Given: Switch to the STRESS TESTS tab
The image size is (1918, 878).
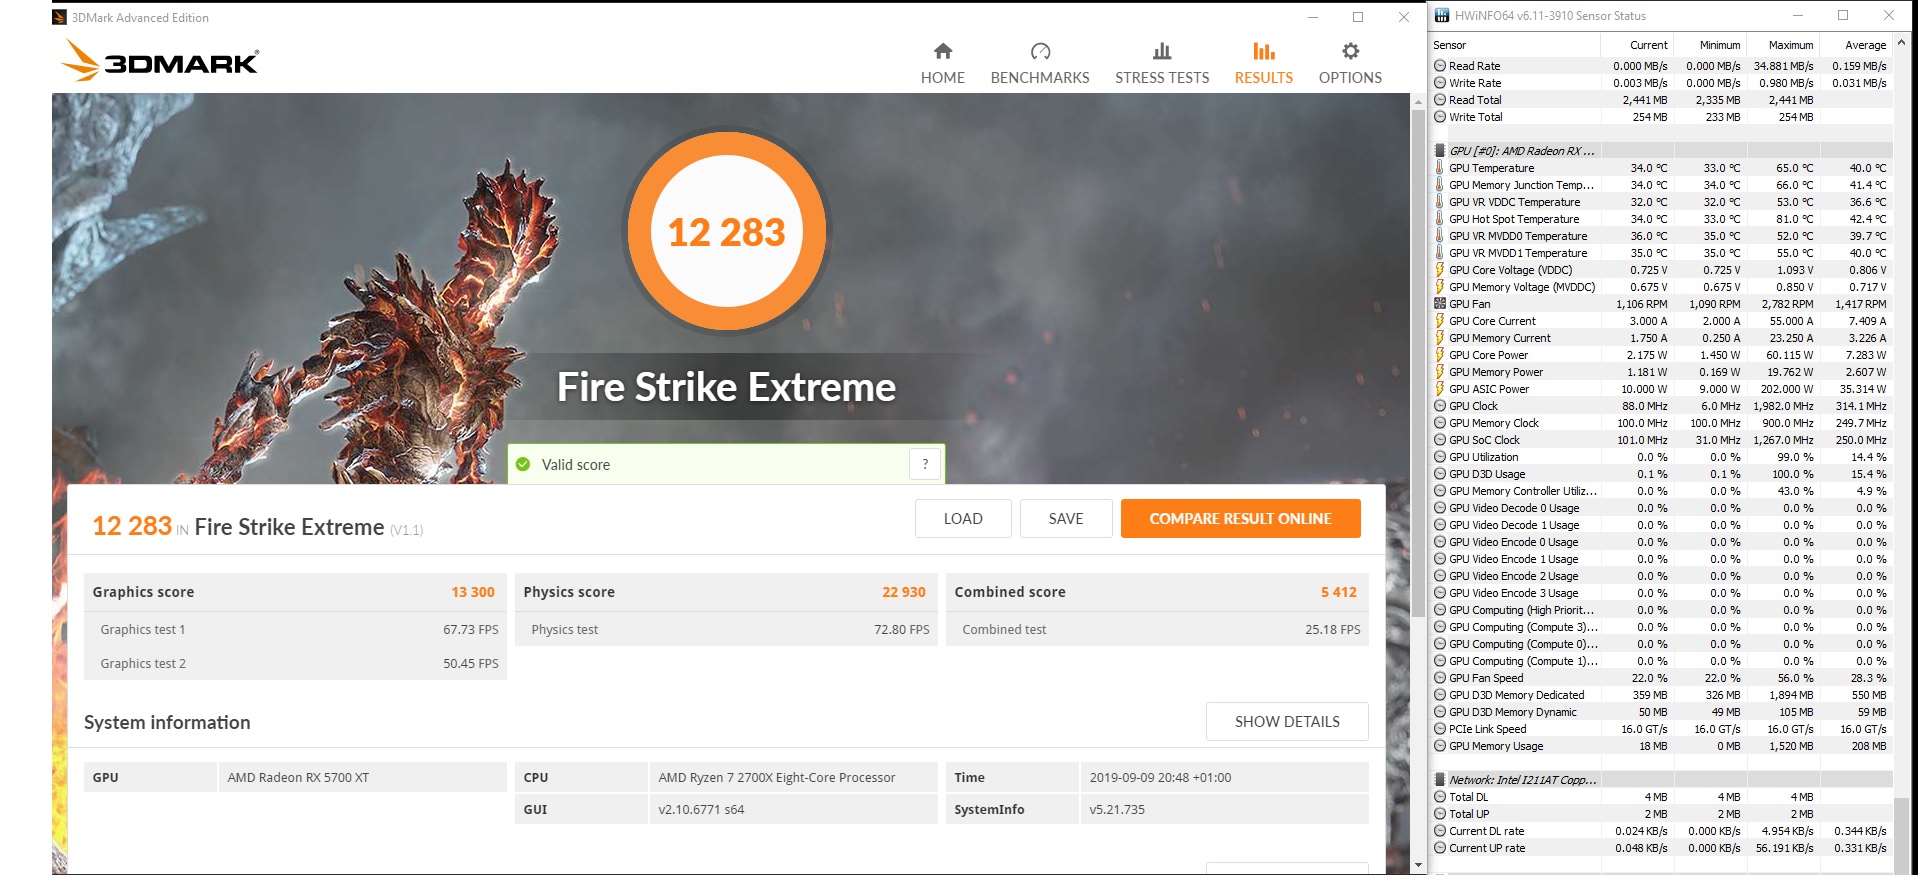Looking at the screenshot, I should [1162, 64].
